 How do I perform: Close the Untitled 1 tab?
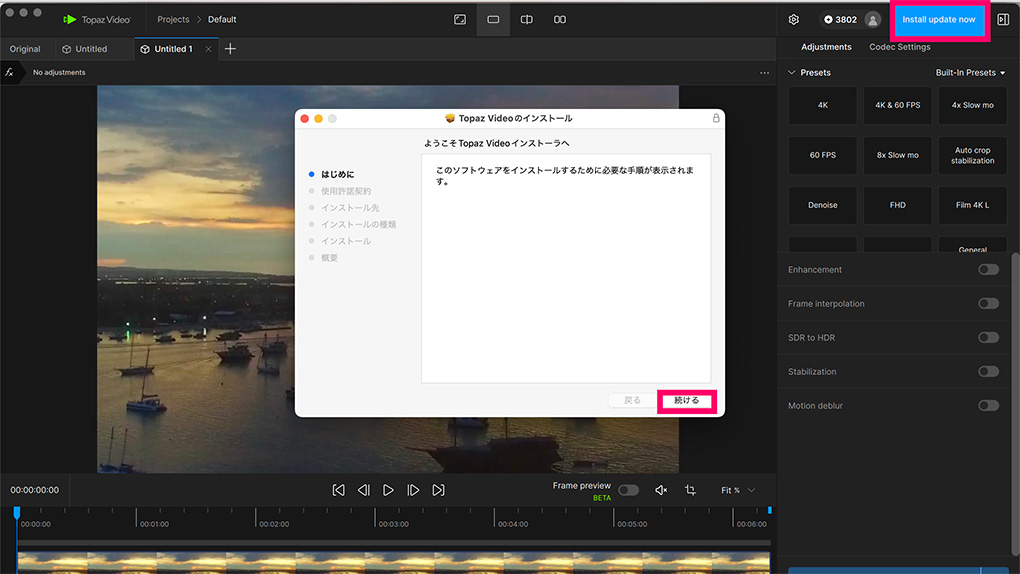coord(208,49)
